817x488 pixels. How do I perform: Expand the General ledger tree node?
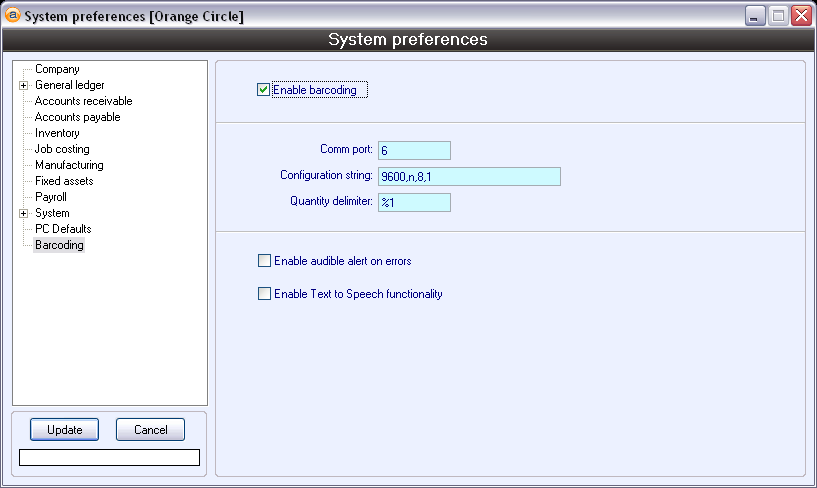coord(23,85)
